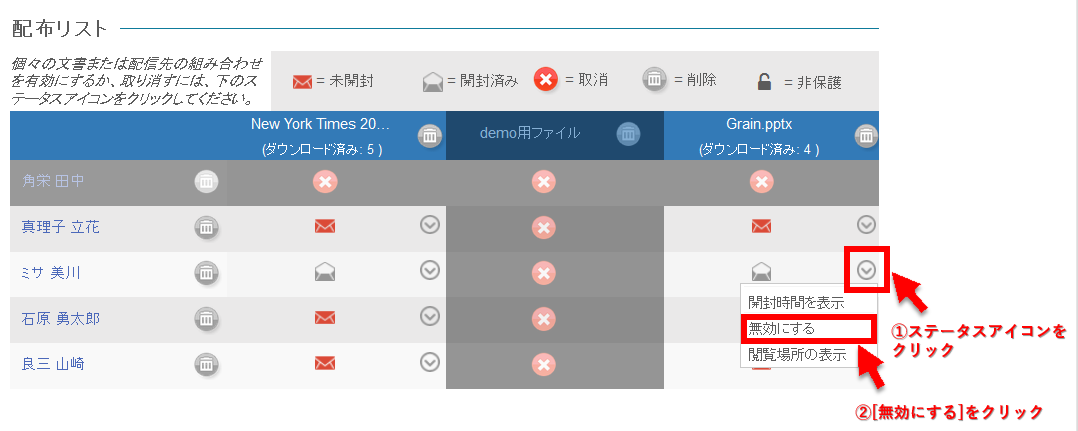Toggle opened envelope for ミサ 美川 New York Times
The width and height of the screenshot is (1078, 431).
[325, 271]
